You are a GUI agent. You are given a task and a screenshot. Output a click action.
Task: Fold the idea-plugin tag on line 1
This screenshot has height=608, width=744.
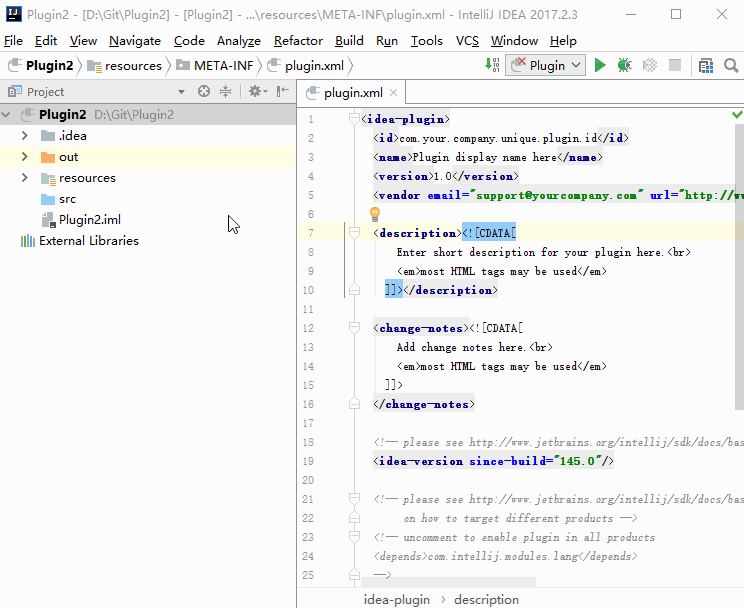pyautogui.click(x=354, y=119)
